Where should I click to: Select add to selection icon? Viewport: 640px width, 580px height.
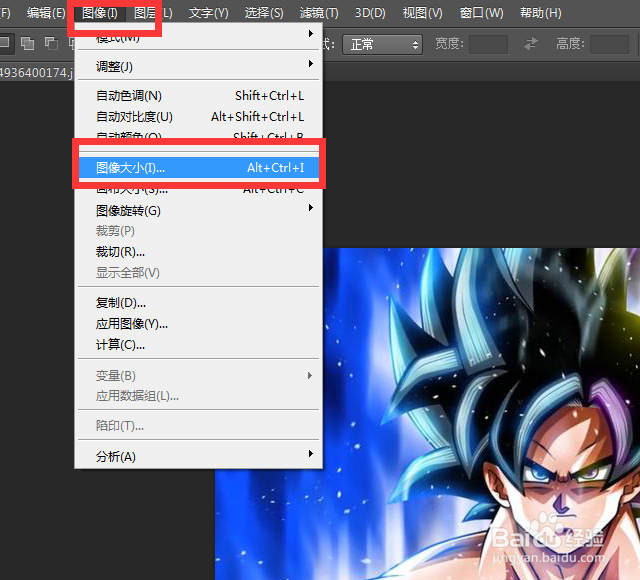[x=27, y=43]
